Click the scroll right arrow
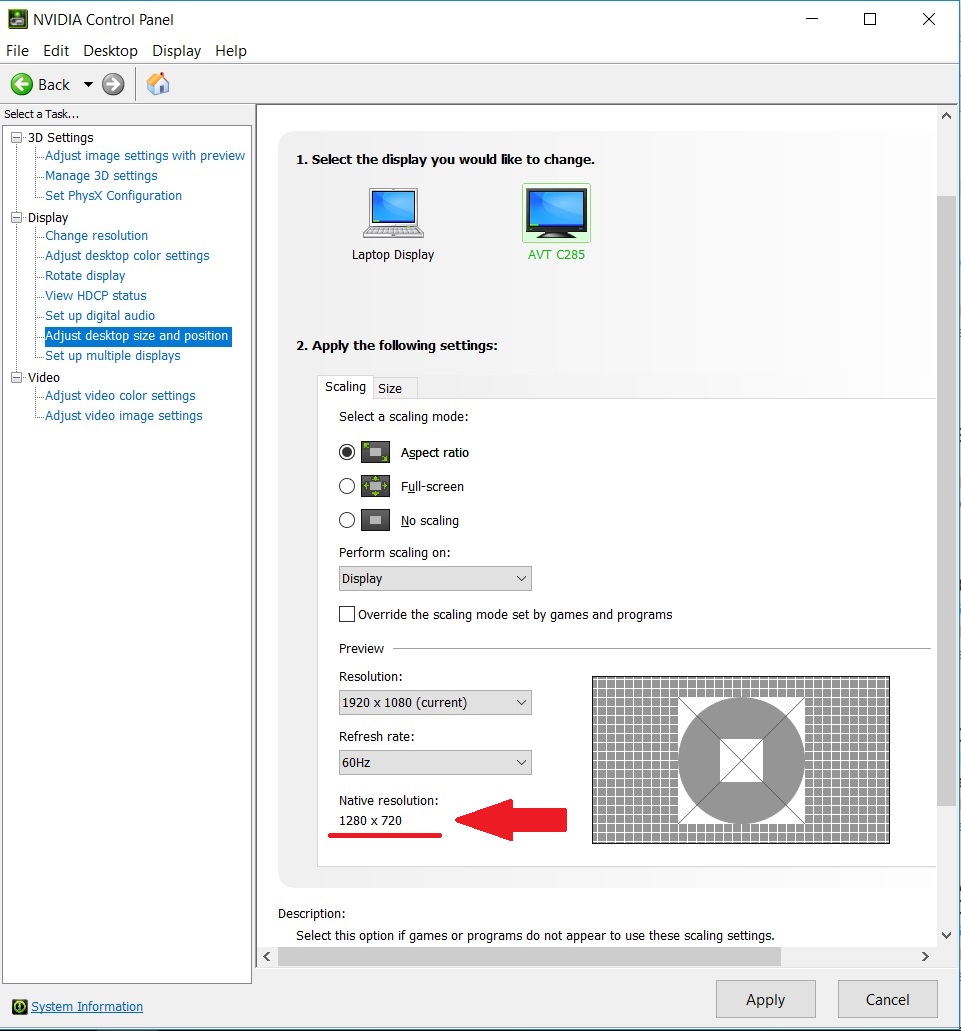The height and width of the screenshot is (1031, 961). point(925,956)
